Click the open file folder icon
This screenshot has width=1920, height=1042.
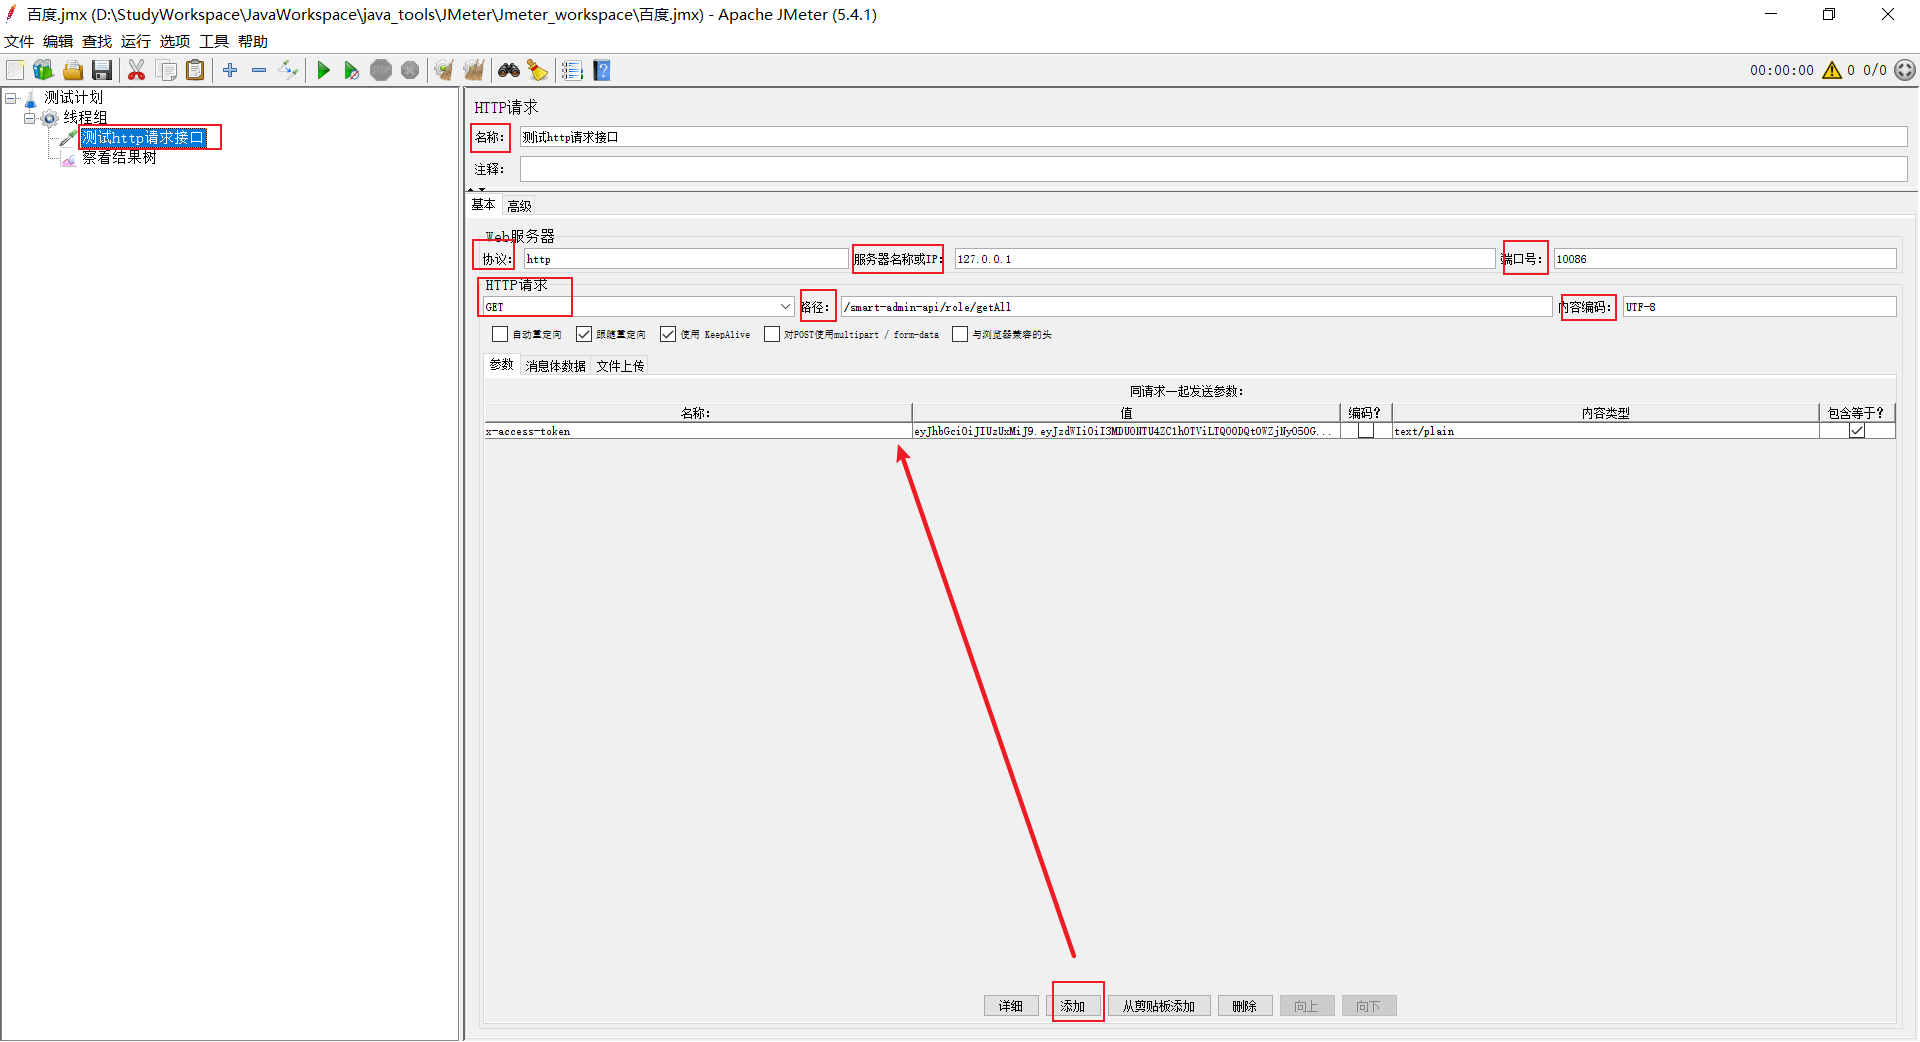[73, 70]
